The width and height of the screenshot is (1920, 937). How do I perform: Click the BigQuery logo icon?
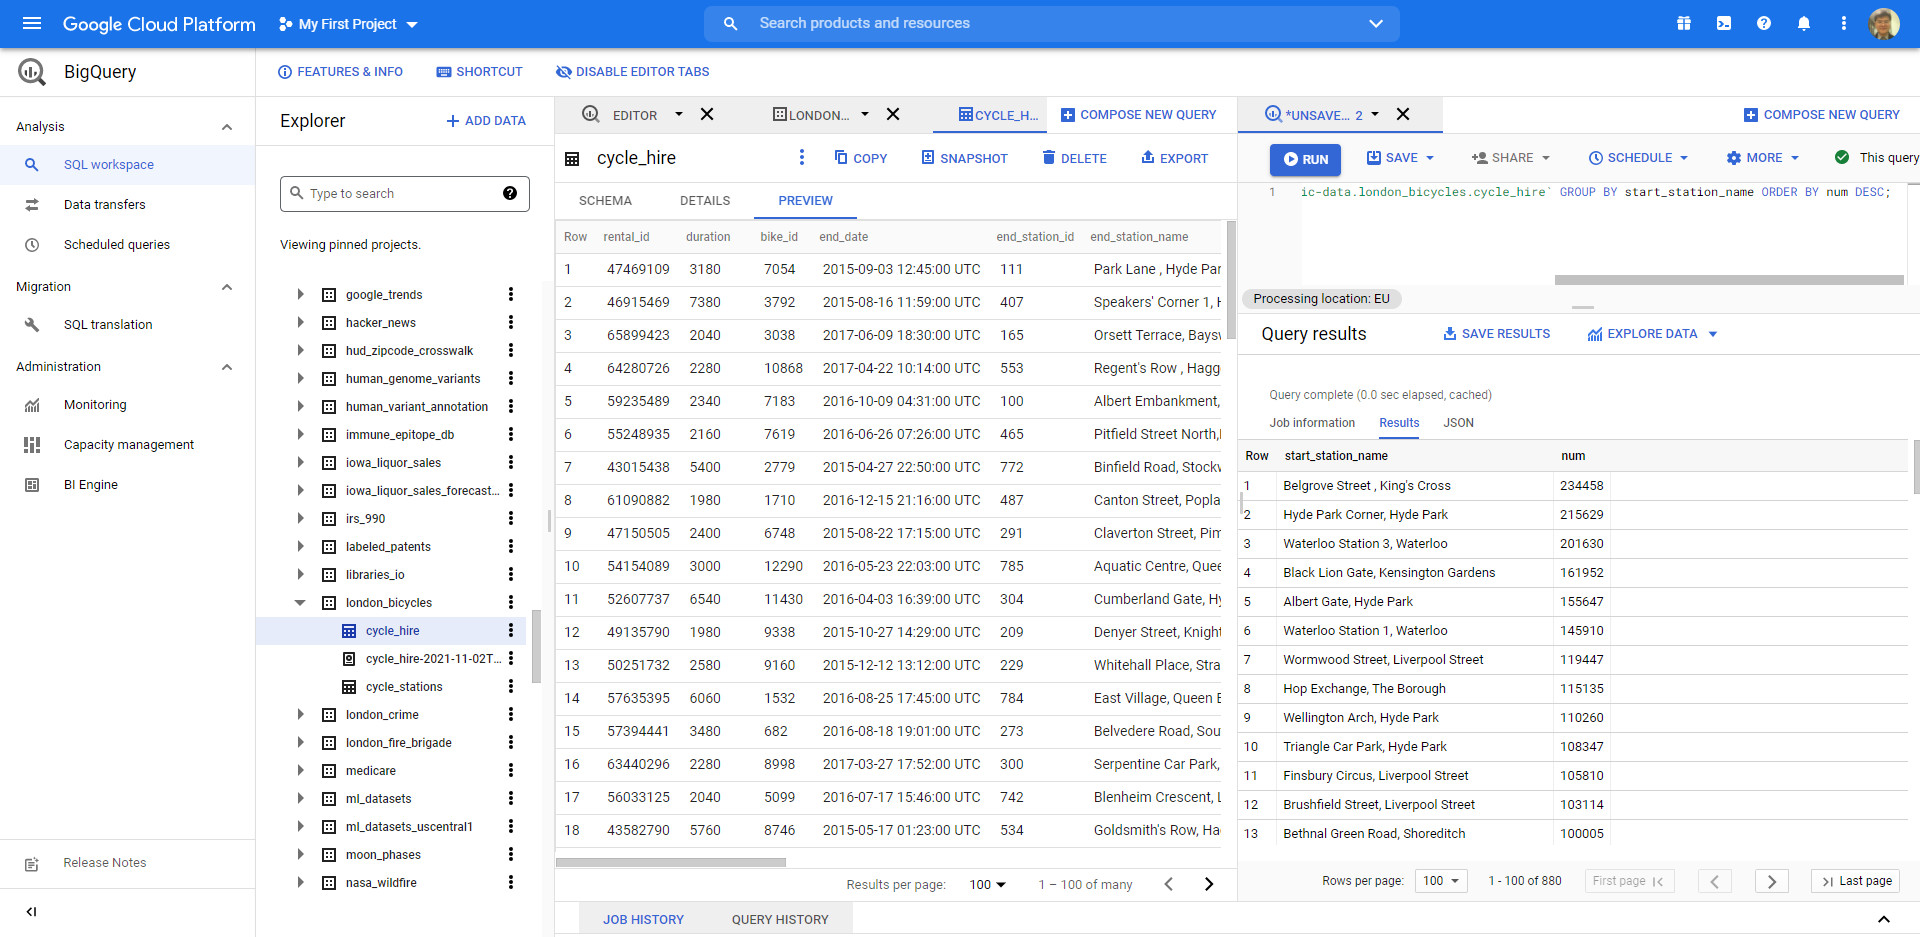pyautogui.click(x=32, y=72)
